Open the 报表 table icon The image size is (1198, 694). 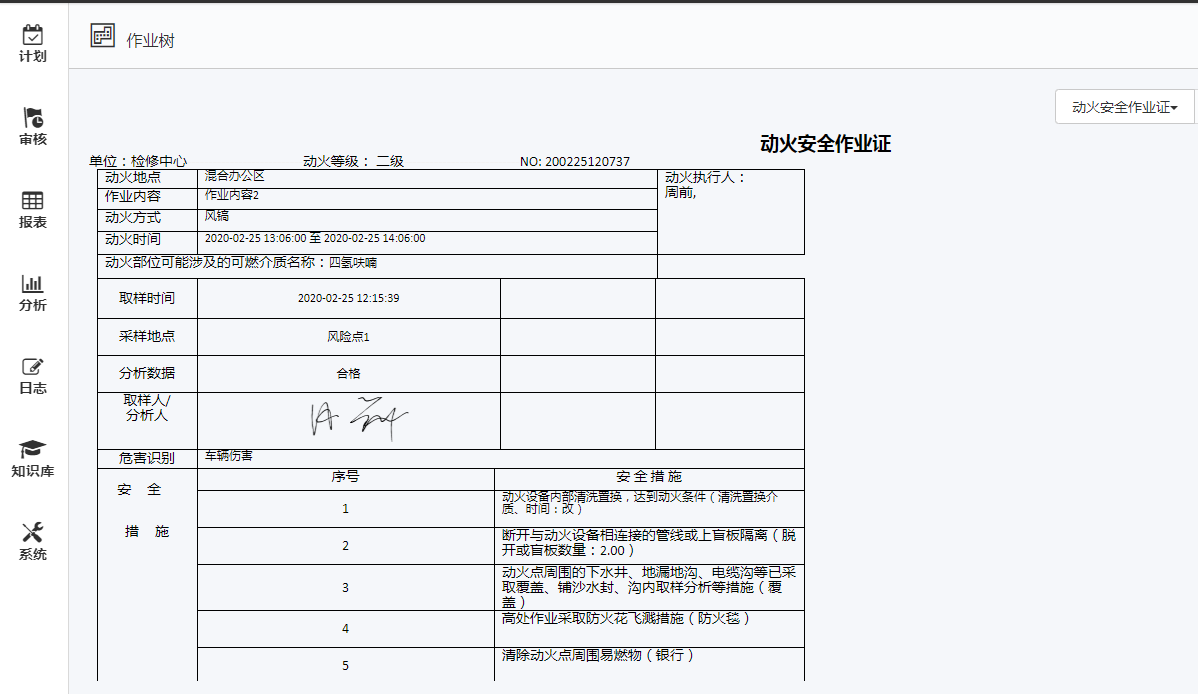tap(33, 201)
